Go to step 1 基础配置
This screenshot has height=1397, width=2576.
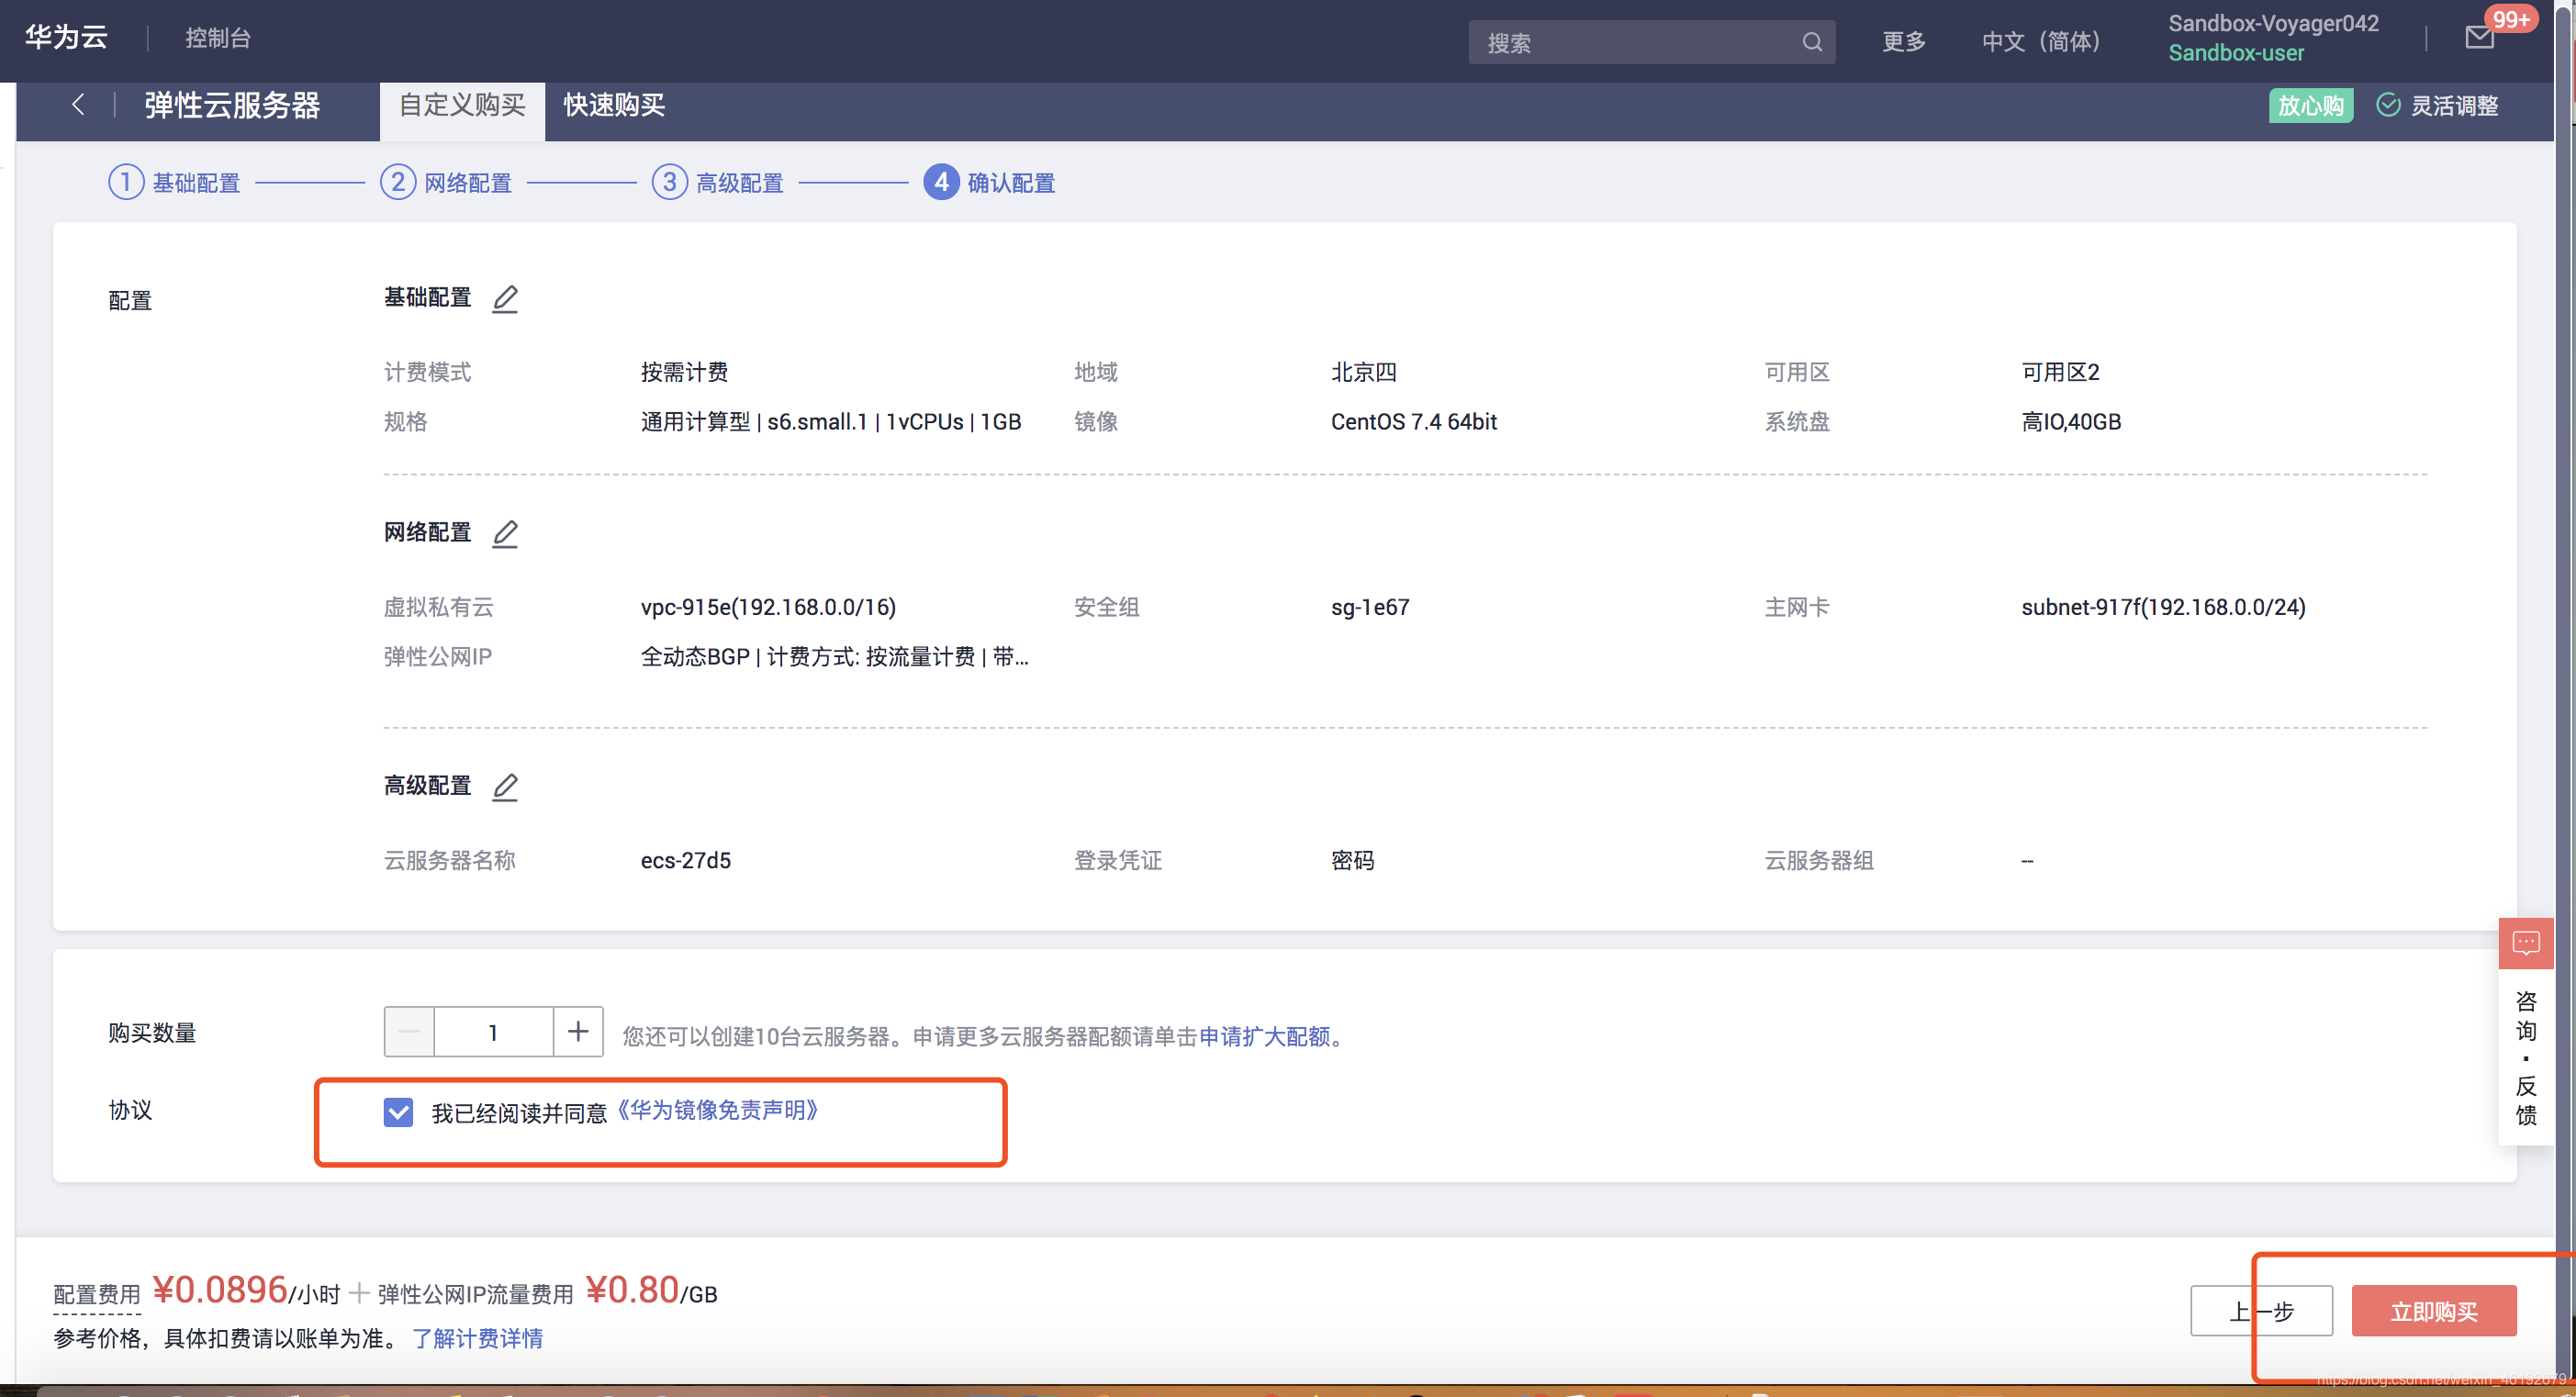coord(175,183)
